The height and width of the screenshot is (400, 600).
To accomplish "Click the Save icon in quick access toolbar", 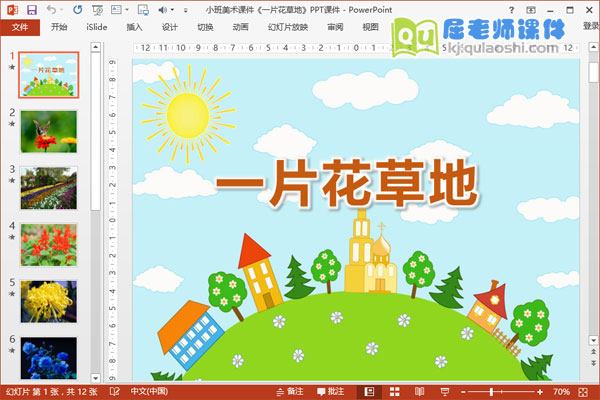I will 32,10.
